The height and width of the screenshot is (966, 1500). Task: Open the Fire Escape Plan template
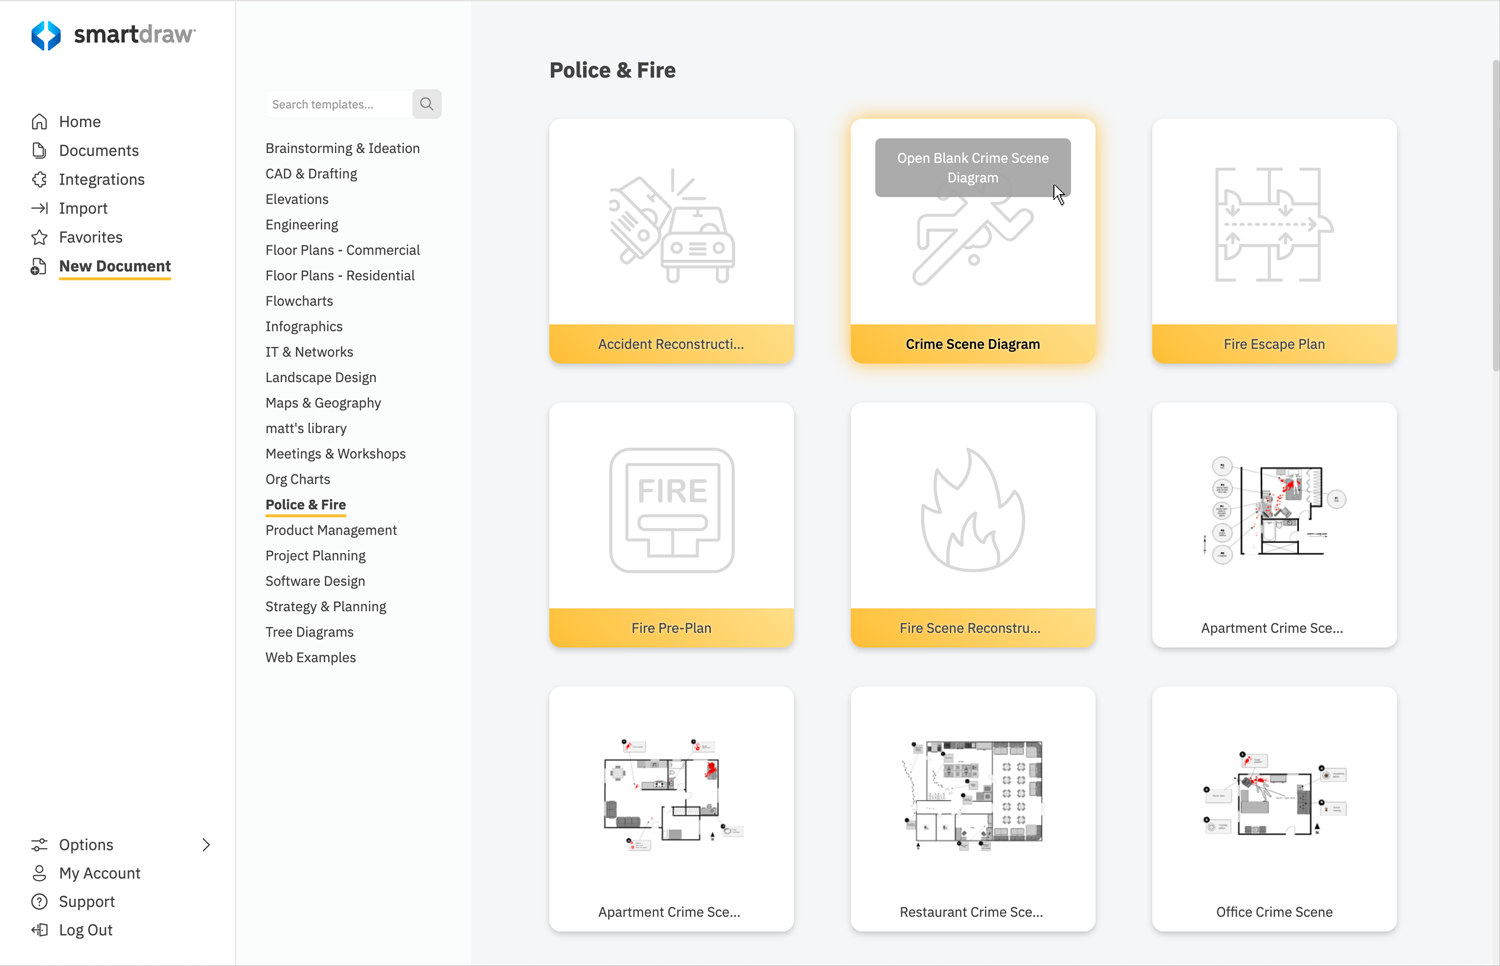tap(1274, 240)
